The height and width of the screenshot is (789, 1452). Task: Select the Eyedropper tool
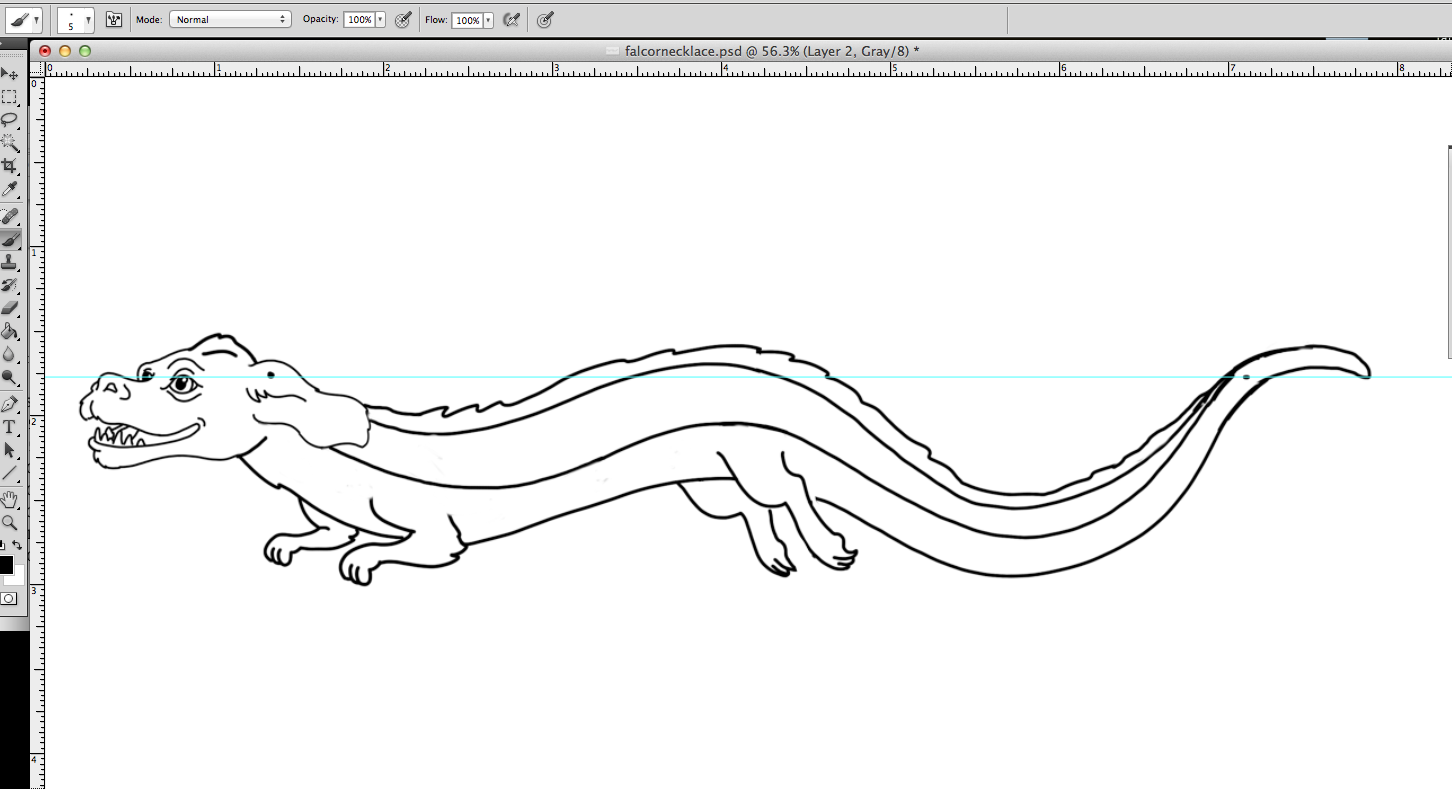pos(10,189)
